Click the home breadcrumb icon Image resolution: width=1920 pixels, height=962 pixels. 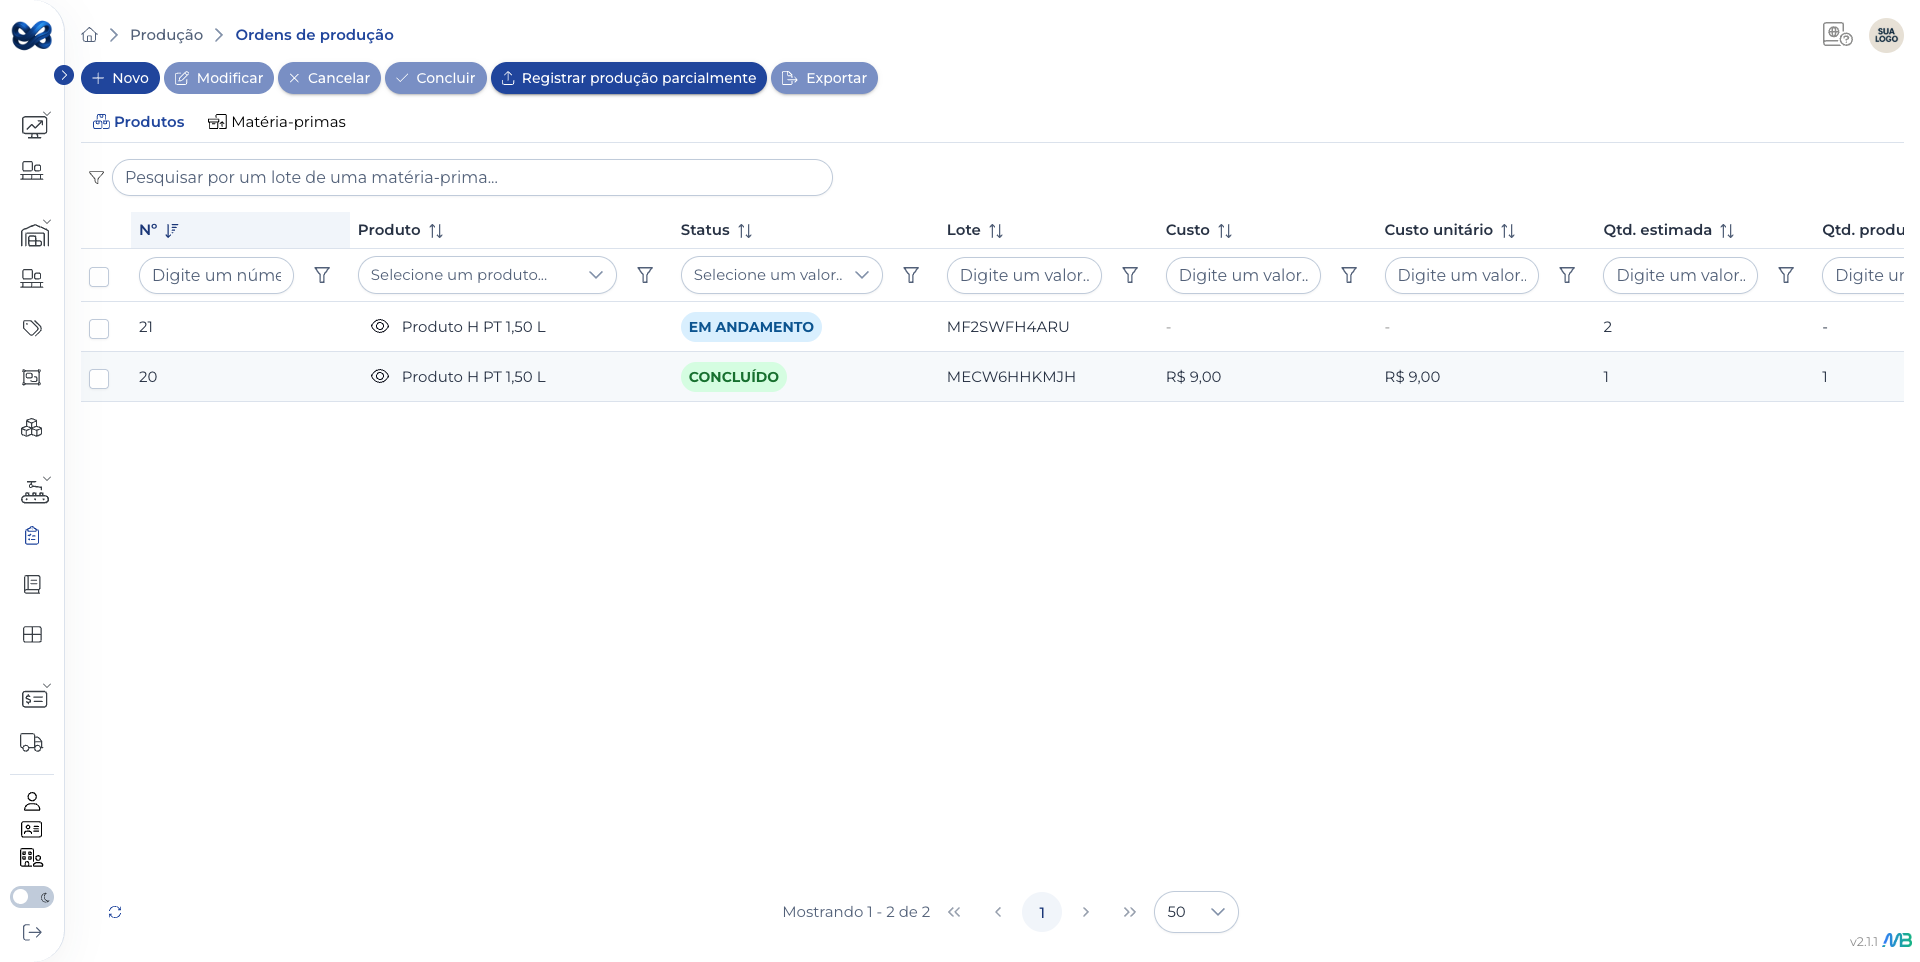[x=89, y=35]
